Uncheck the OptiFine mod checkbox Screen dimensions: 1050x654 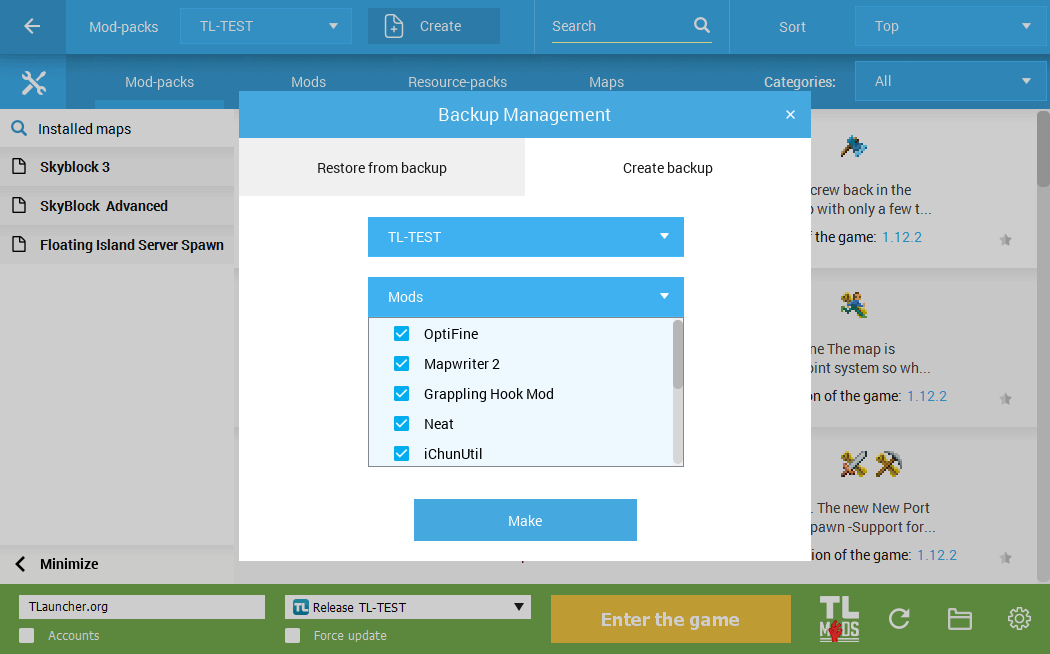click(401, 333)
